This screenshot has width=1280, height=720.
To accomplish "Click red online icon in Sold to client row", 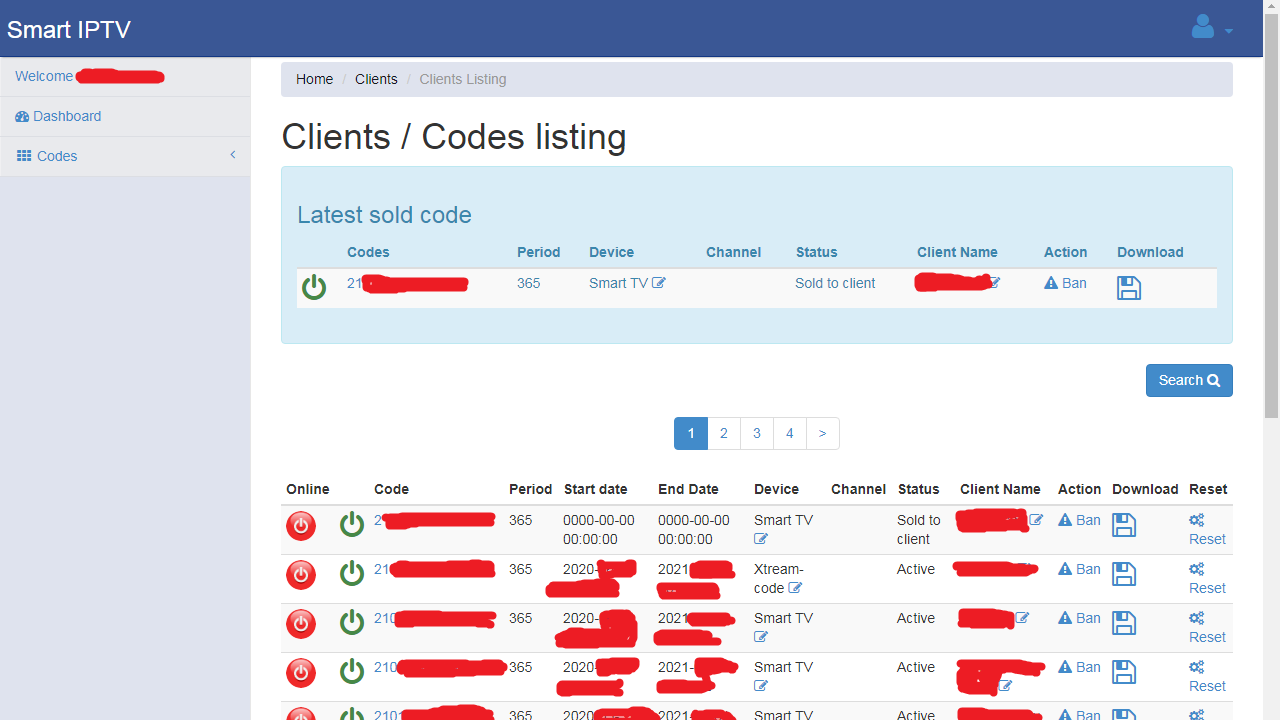I will click(301, 526).
